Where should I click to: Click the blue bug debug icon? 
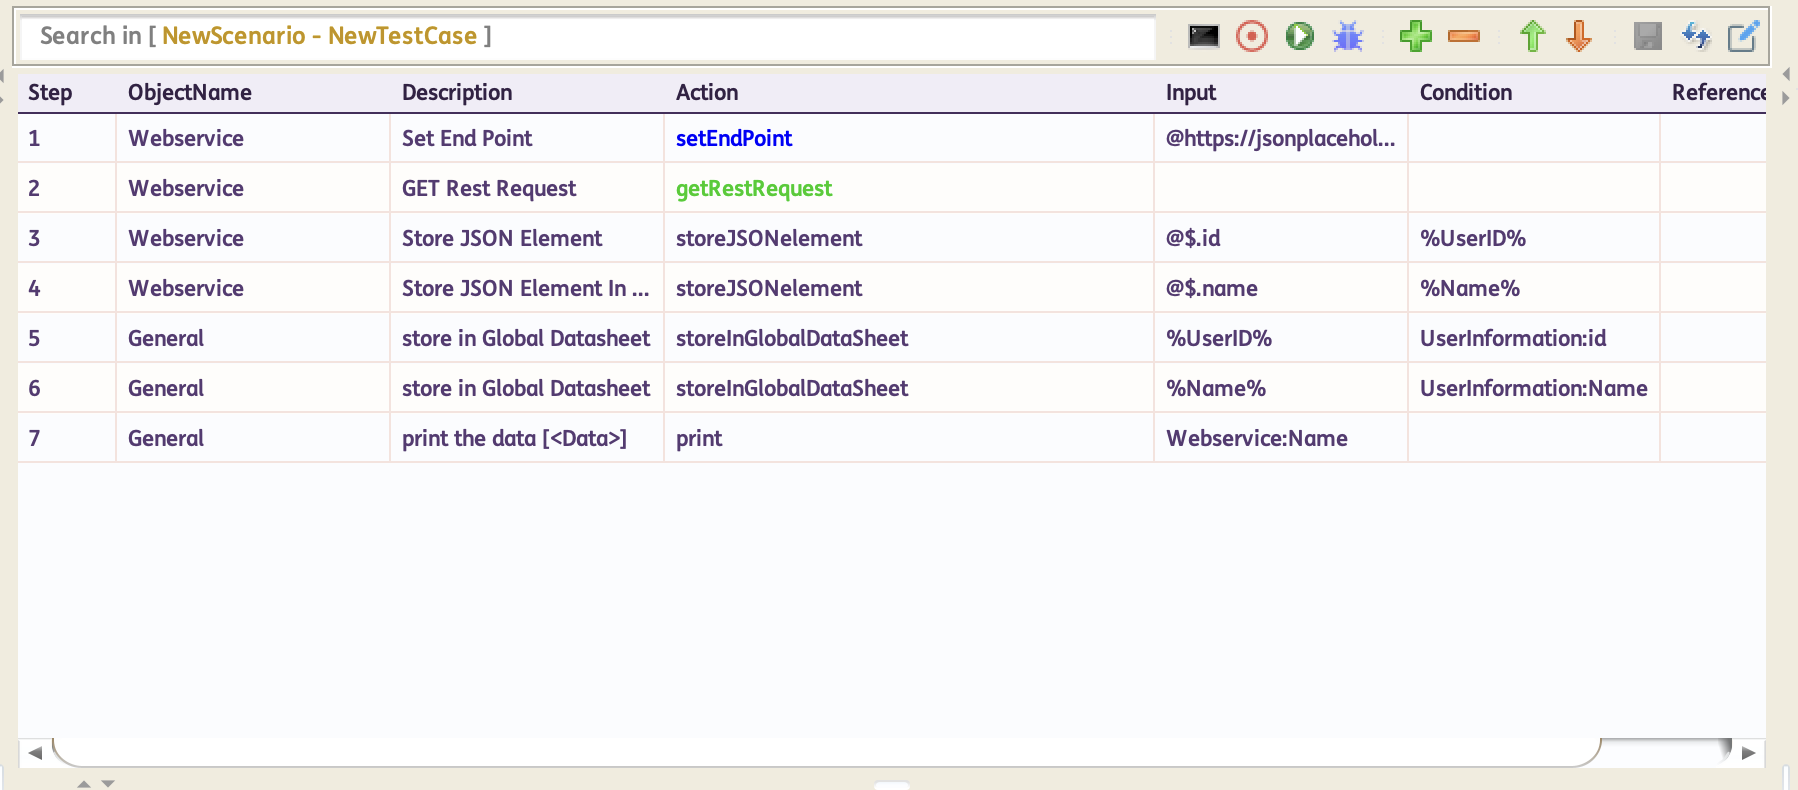(1348, 37)
